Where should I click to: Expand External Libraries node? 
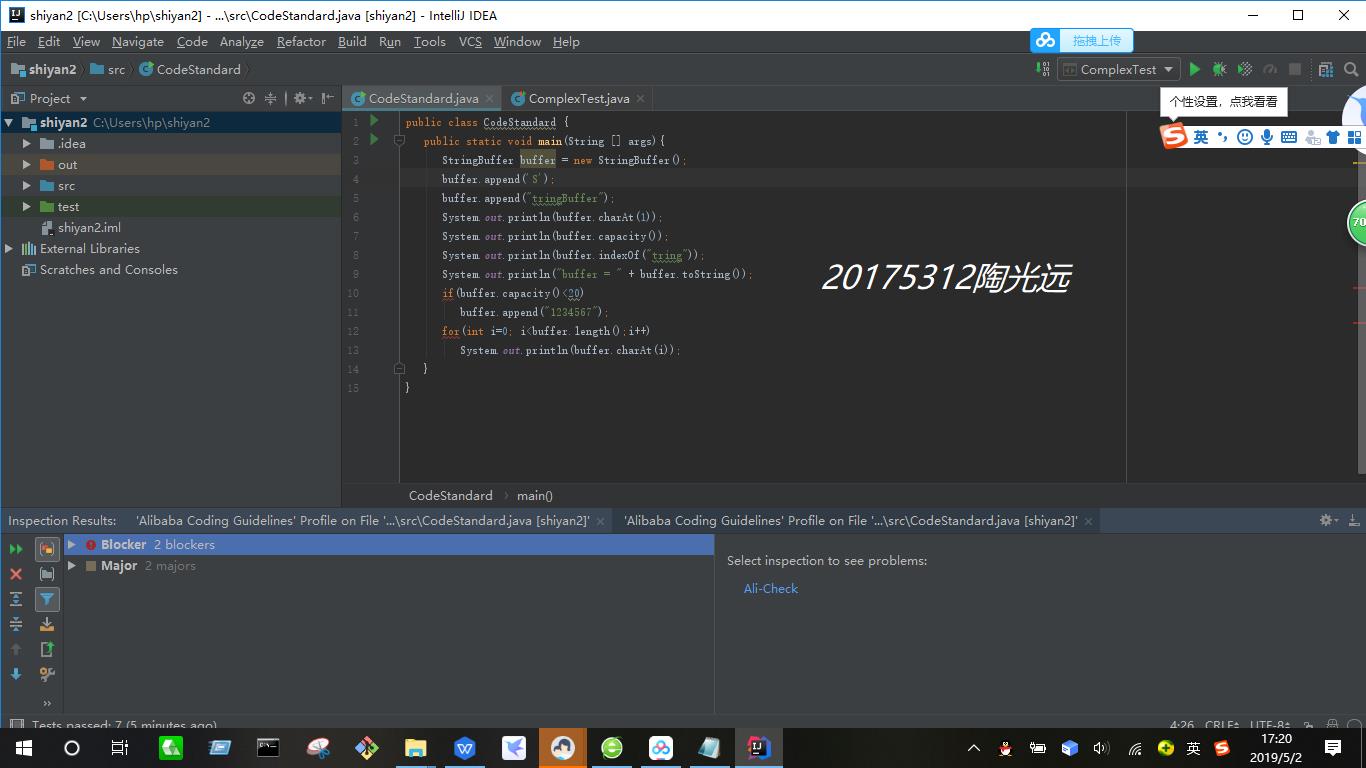(x=9, y=249)
